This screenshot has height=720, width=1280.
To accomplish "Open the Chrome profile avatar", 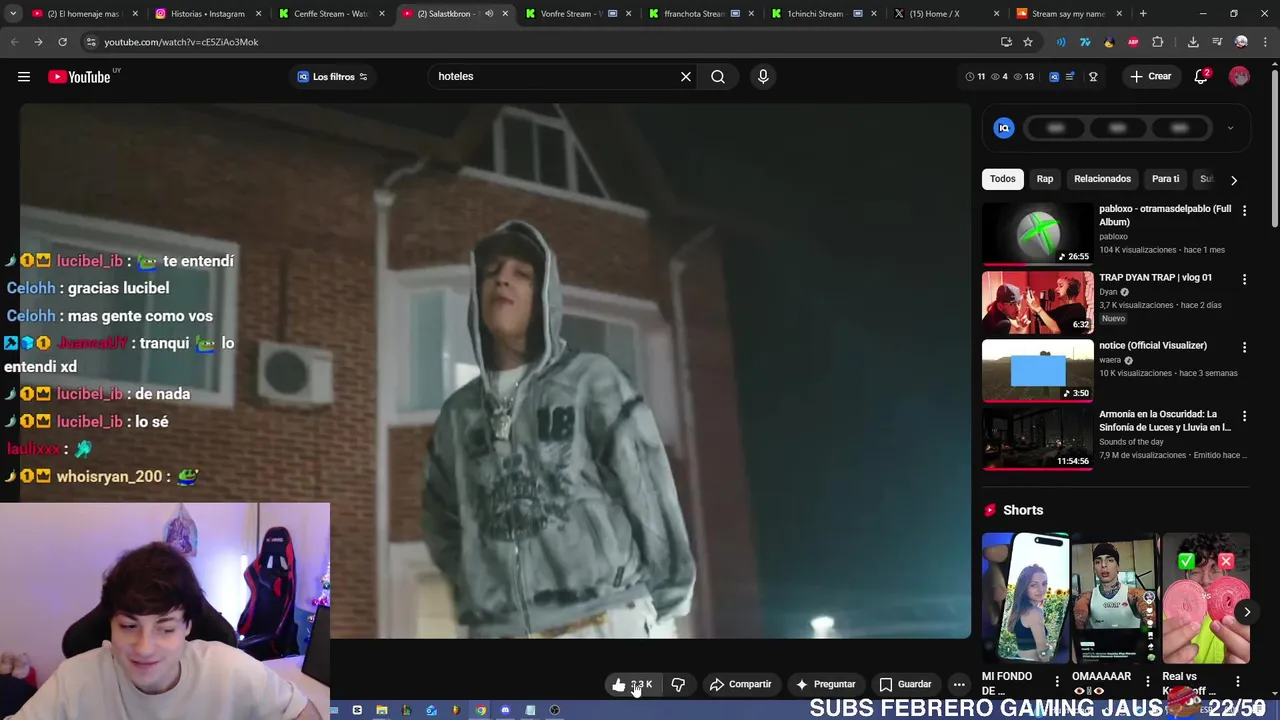I will [x=1241, y=42].
